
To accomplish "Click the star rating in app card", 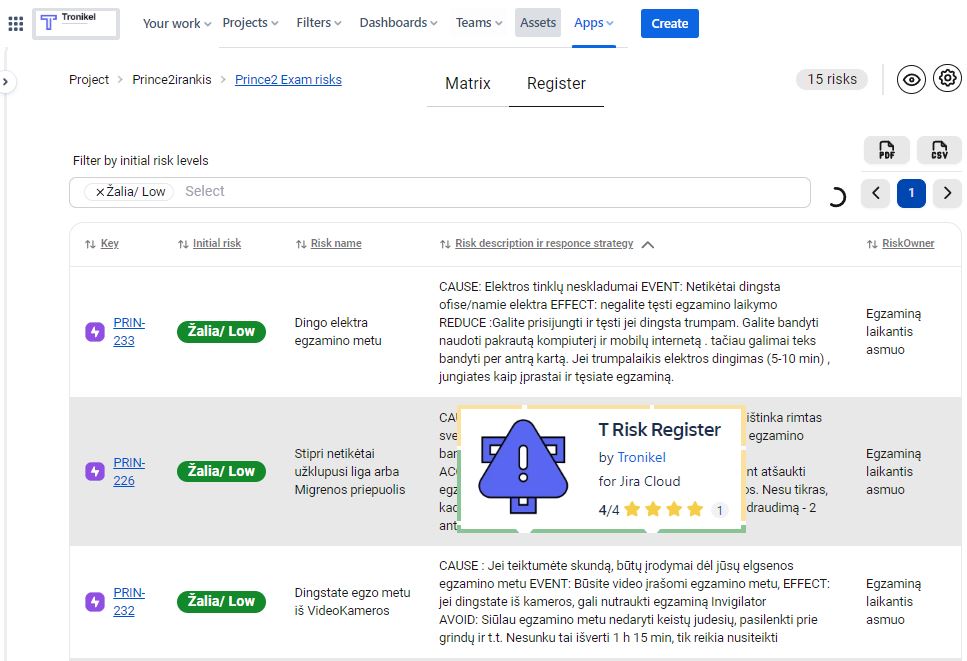I will (664, 509).
